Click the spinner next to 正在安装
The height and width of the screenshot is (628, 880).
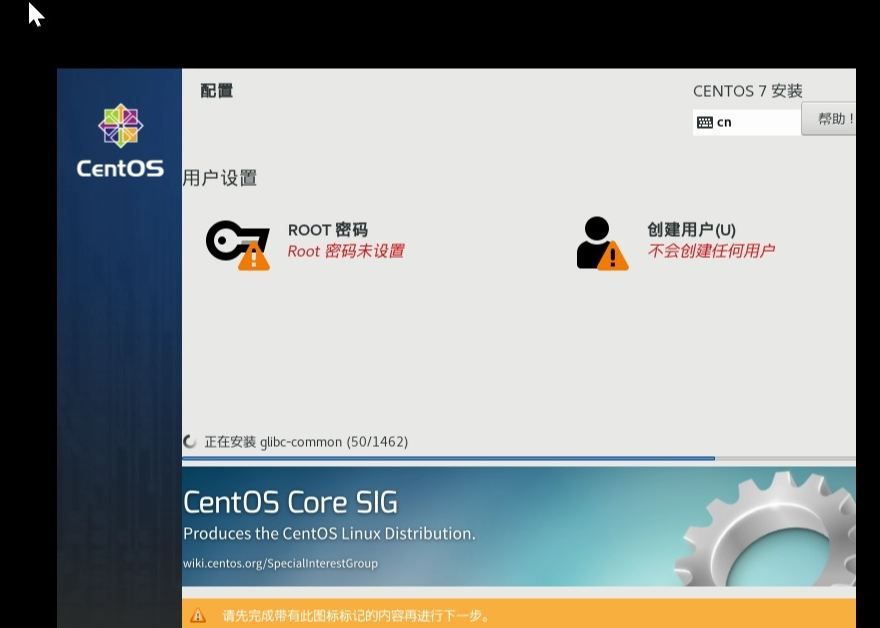[190, 442]
